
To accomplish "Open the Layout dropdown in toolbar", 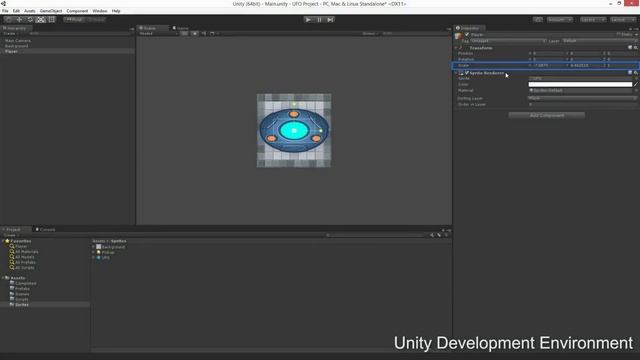I will coord(622,20).
